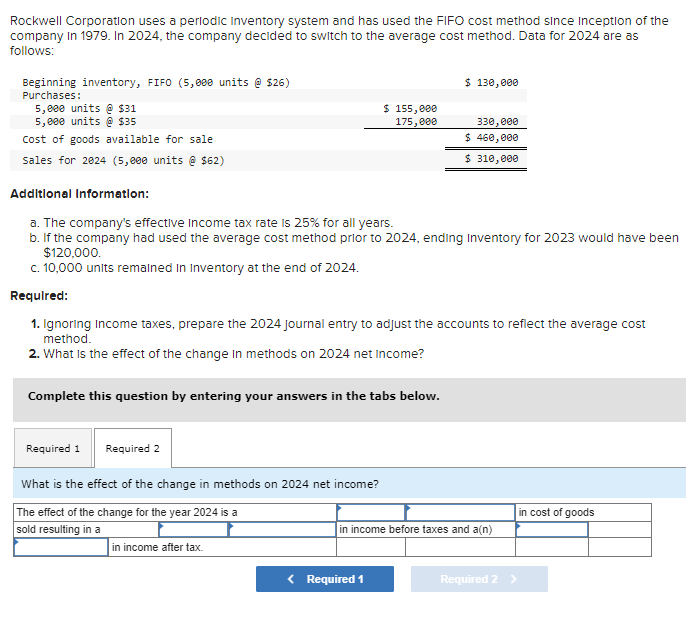686x642 pixels.
Task: Open first dropdown after 'sold resulting in a'
Action: coord(193,529)
